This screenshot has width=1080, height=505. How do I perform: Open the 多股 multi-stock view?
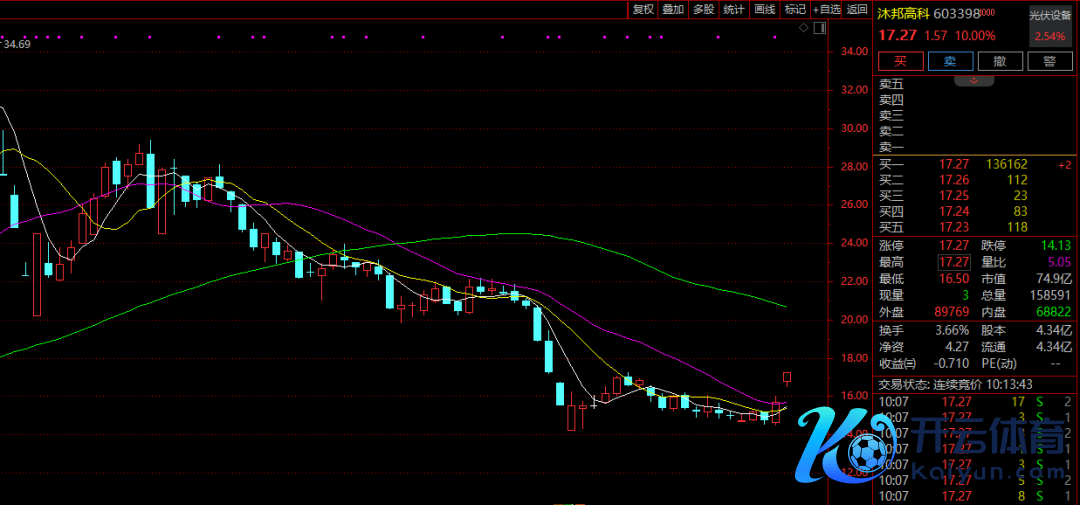703,9
